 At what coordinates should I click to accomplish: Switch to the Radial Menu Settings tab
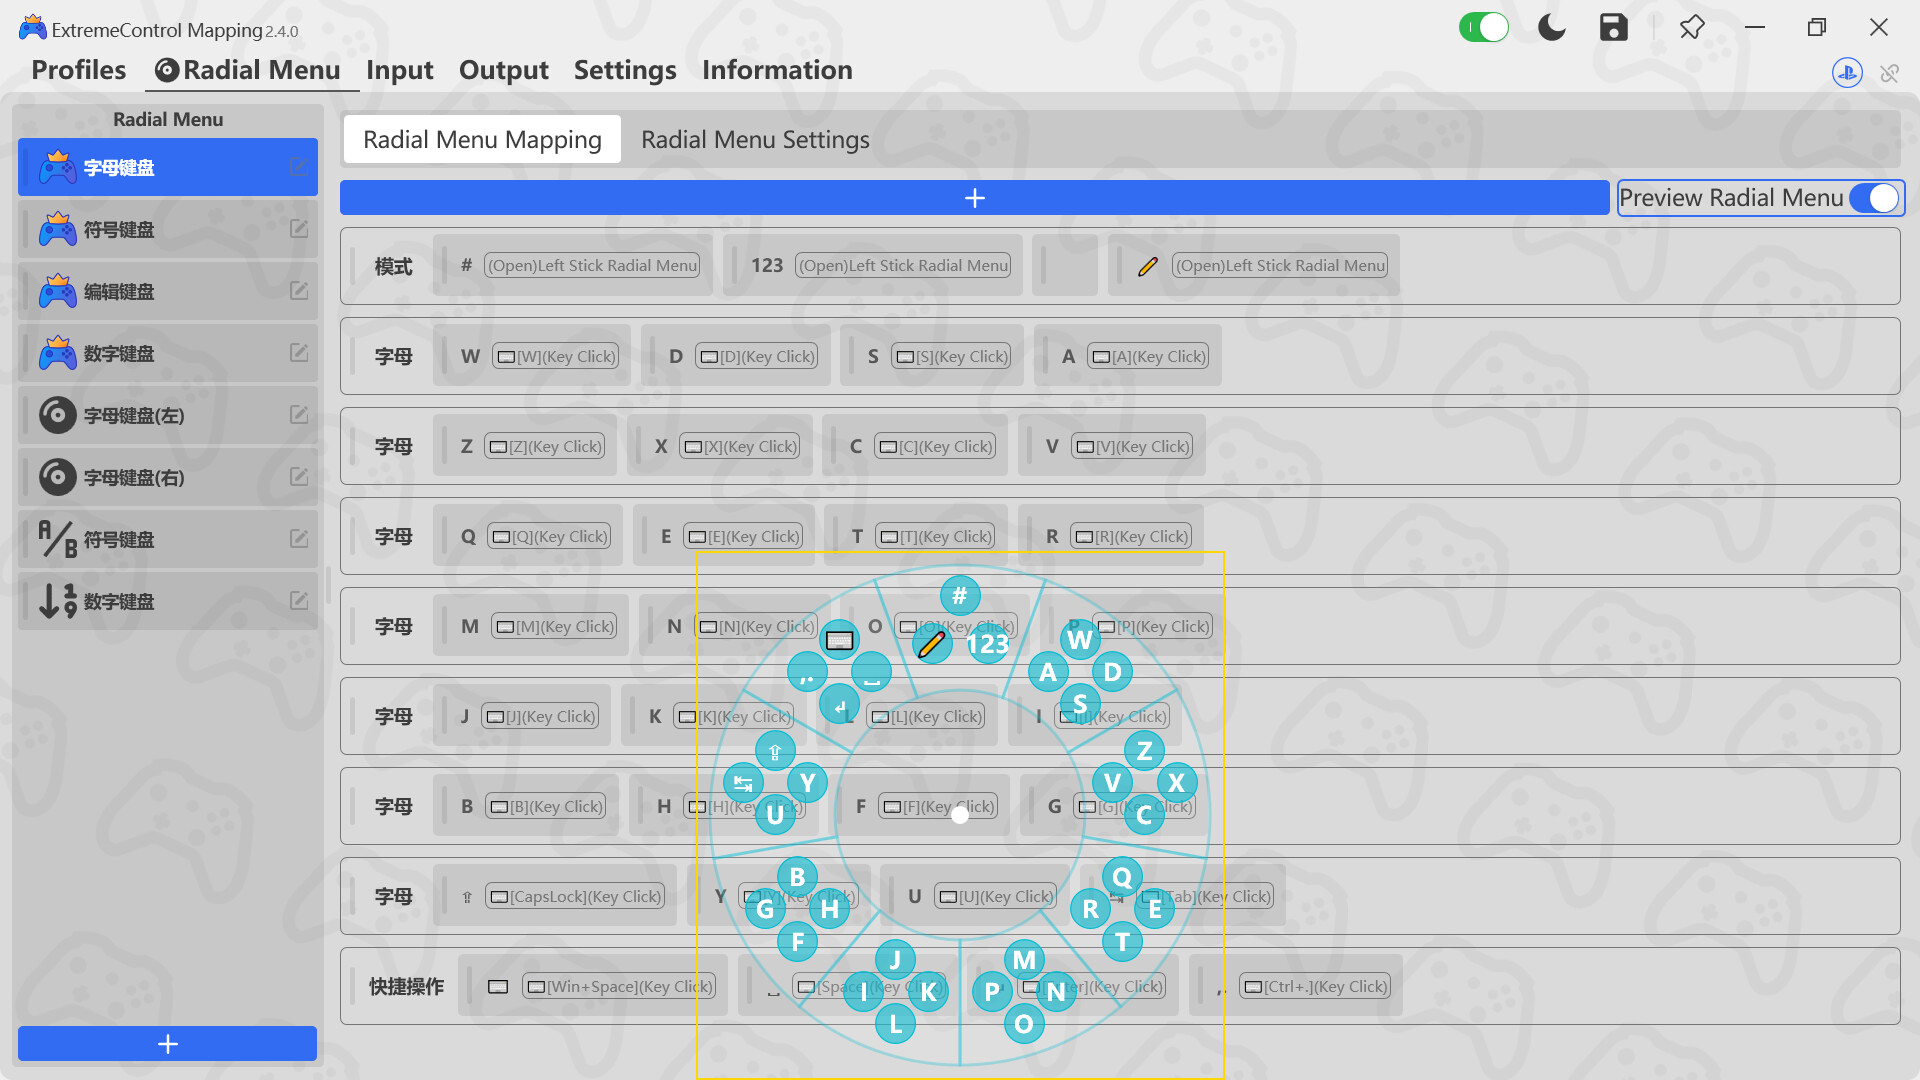755,139
